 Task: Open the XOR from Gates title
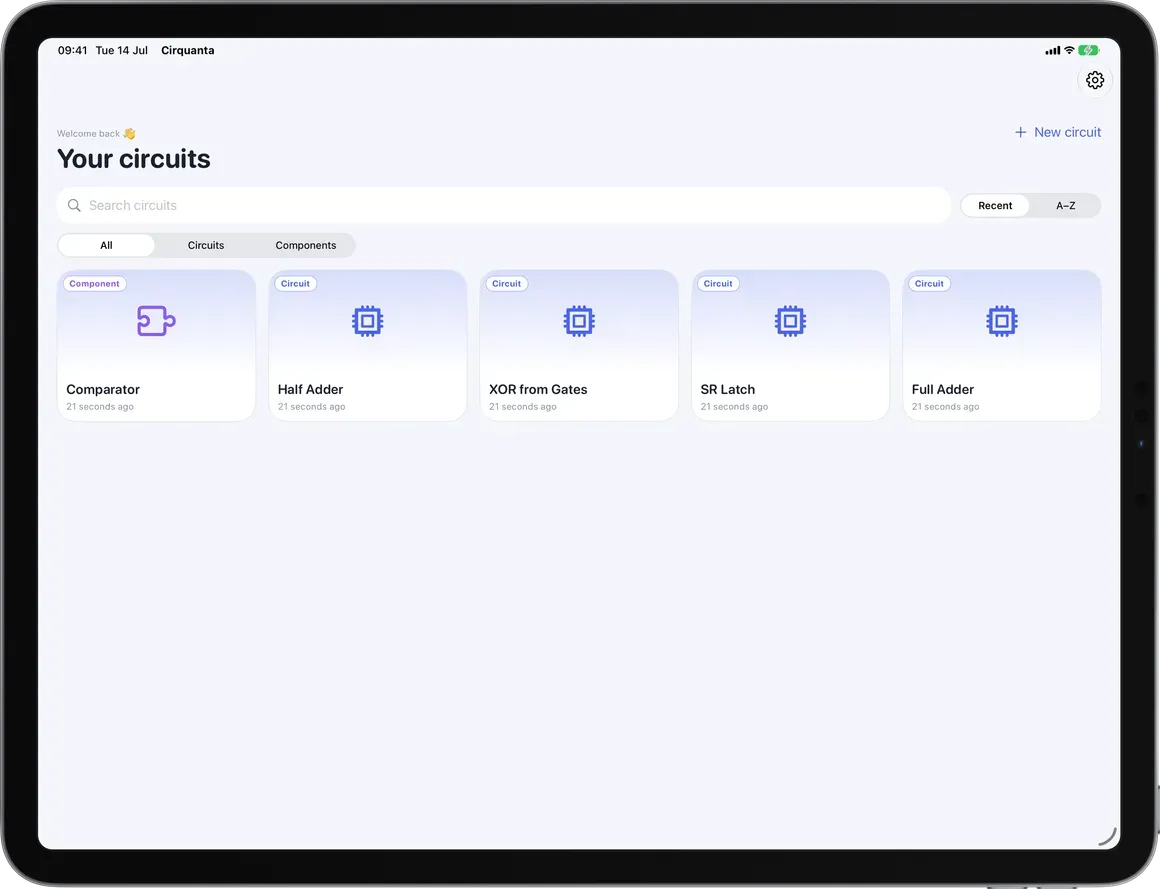pyautogui.click(x=538, y=390)
